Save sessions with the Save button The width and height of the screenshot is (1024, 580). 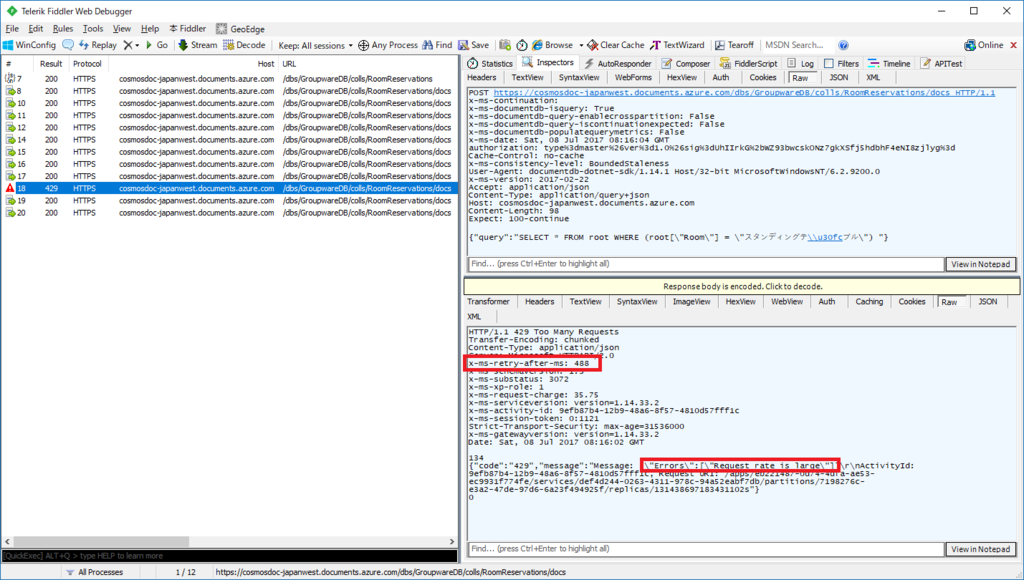tap(473, 45)
